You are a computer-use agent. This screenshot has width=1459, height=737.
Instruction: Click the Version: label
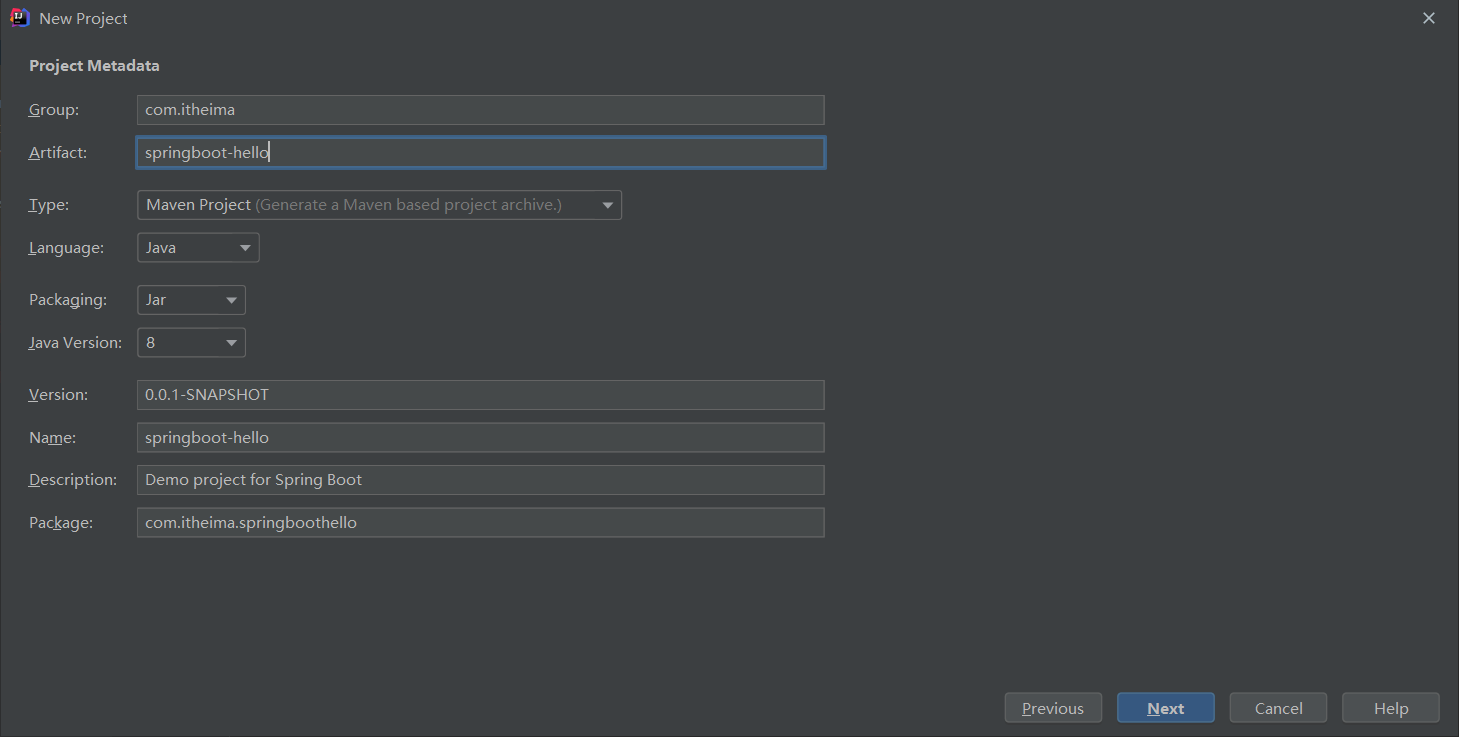[x=58, y=395]
